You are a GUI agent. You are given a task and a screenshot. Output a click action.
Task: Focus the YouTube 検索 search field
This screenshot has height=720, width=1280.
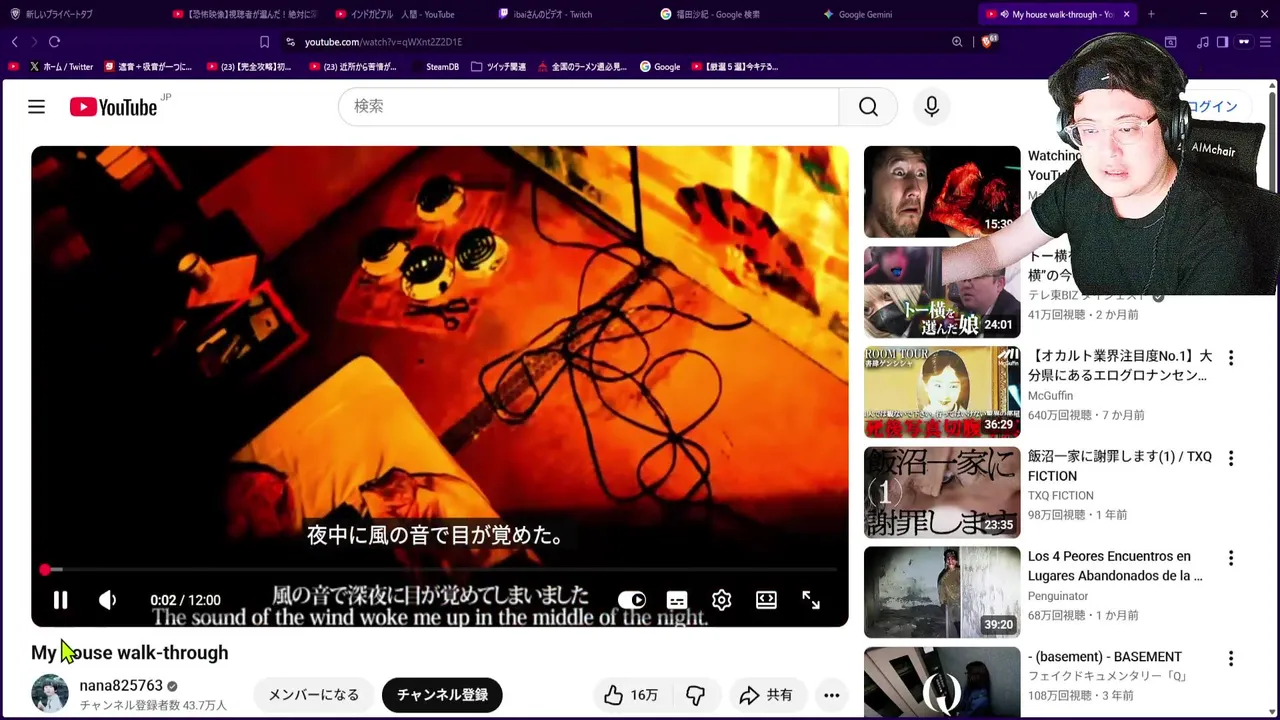[x=589, y=107]
